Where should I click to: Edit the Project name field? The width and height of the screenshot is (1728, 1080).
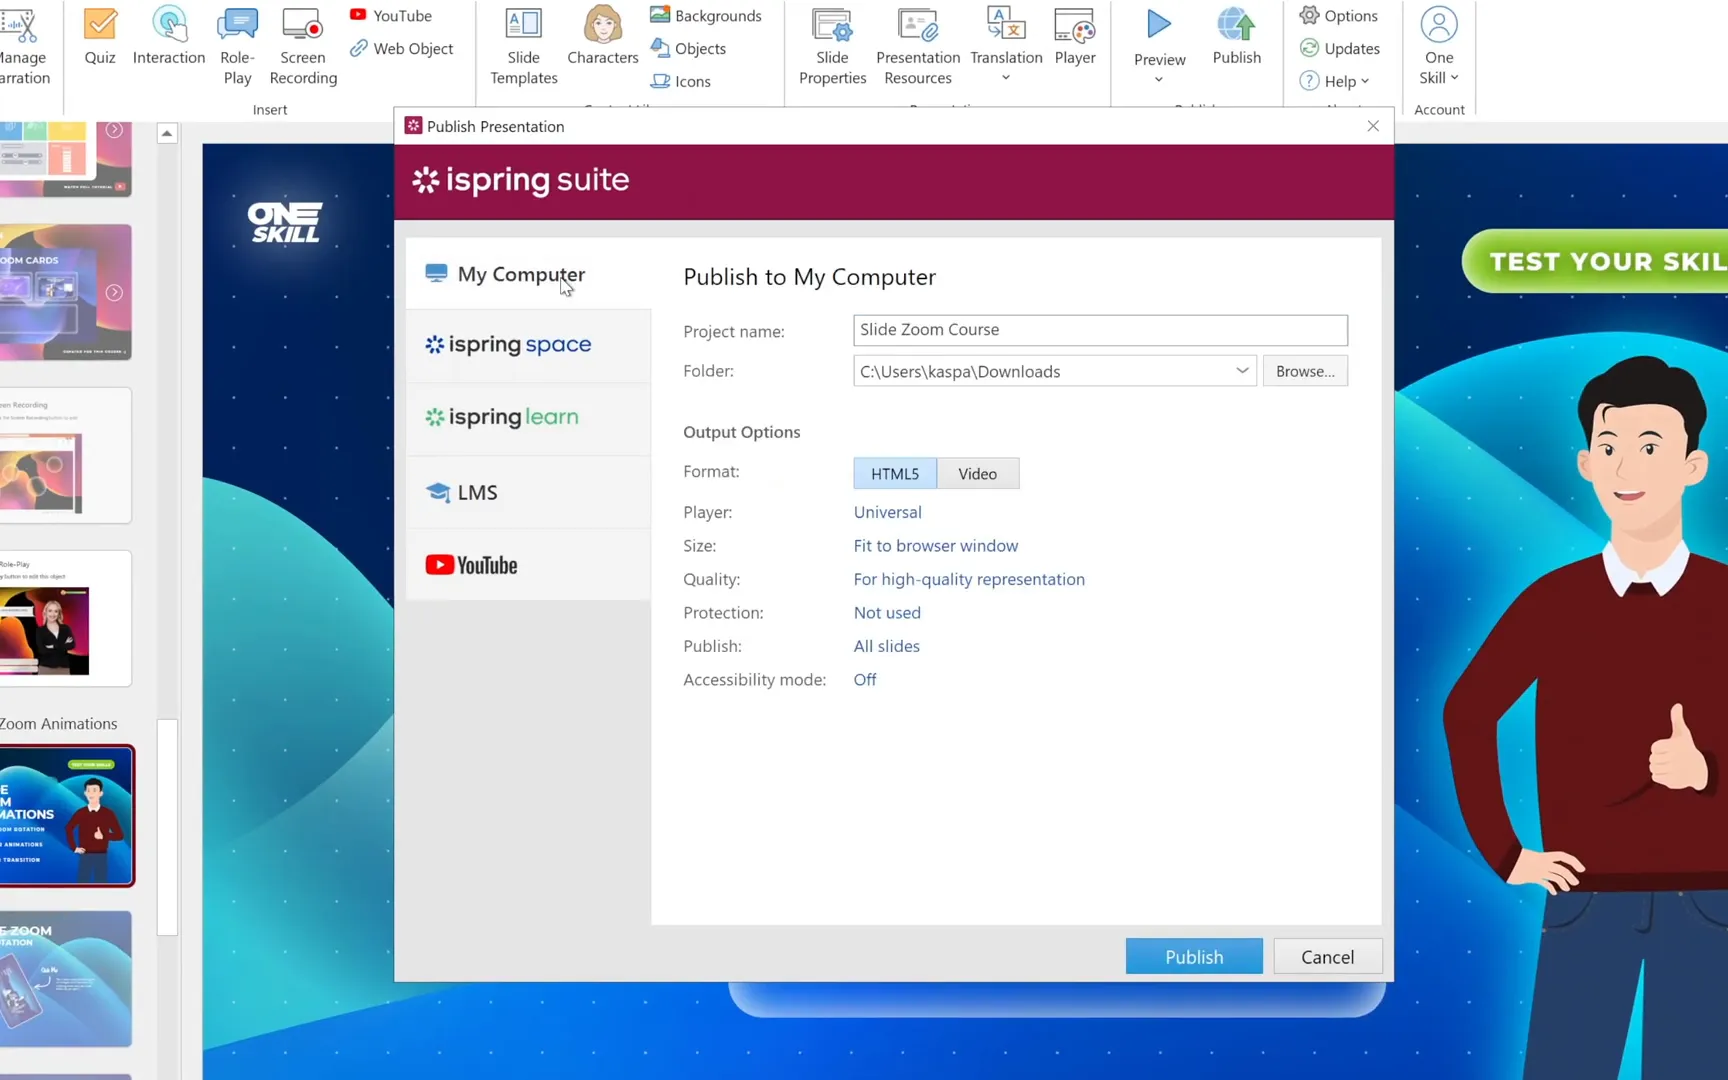click(x=1100, y=330)
